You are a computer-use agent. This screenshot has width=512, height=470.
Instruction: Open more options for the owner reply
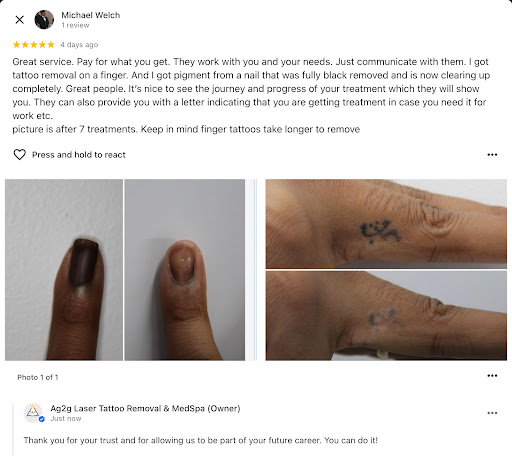[492, 413]
